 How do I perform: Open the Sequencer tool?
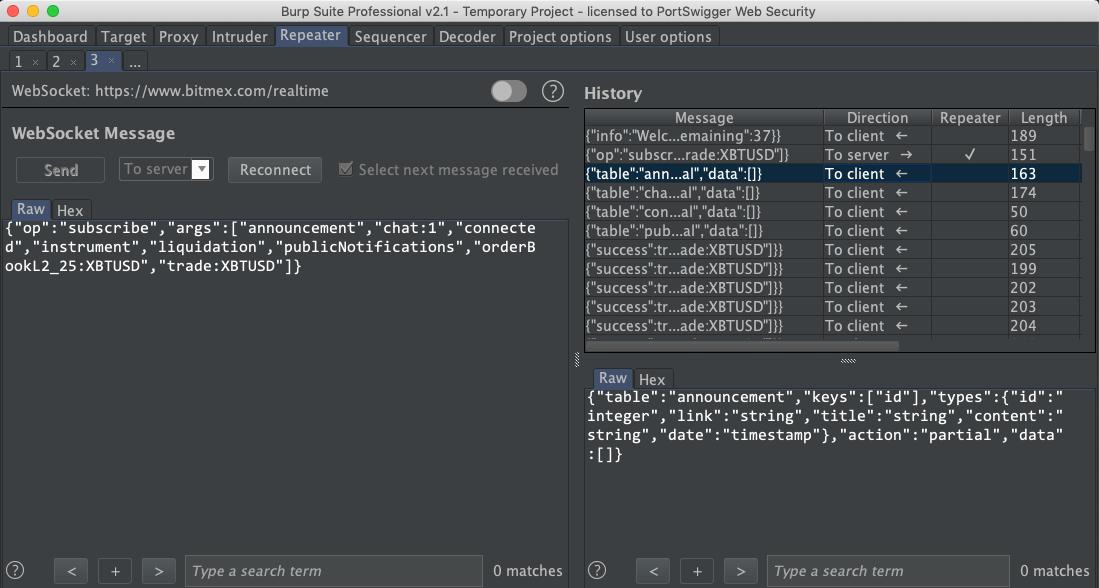click(391, 36)
